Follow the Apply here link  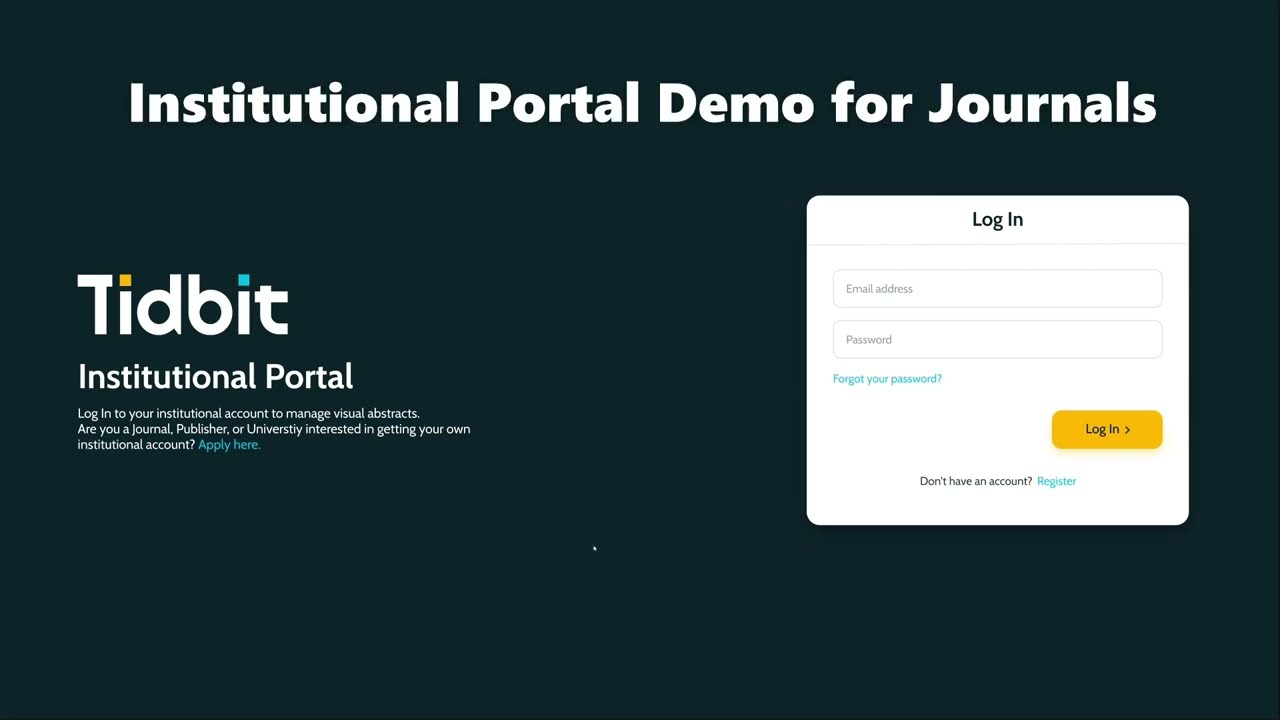[x=229, y=445]
